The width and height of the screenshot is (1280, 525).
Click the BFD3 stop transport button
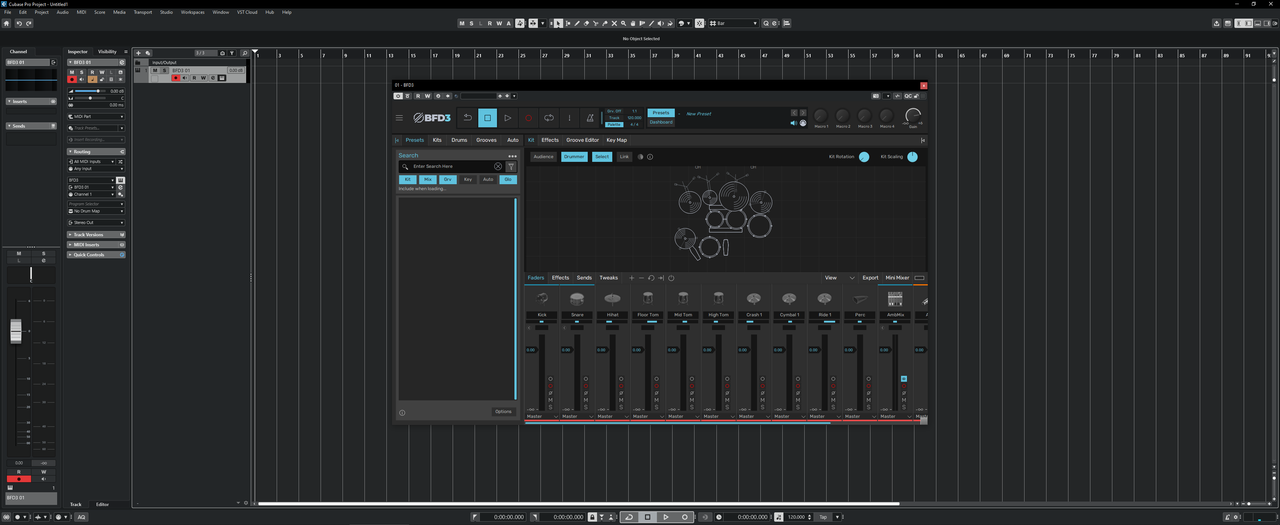pos(487,118)
